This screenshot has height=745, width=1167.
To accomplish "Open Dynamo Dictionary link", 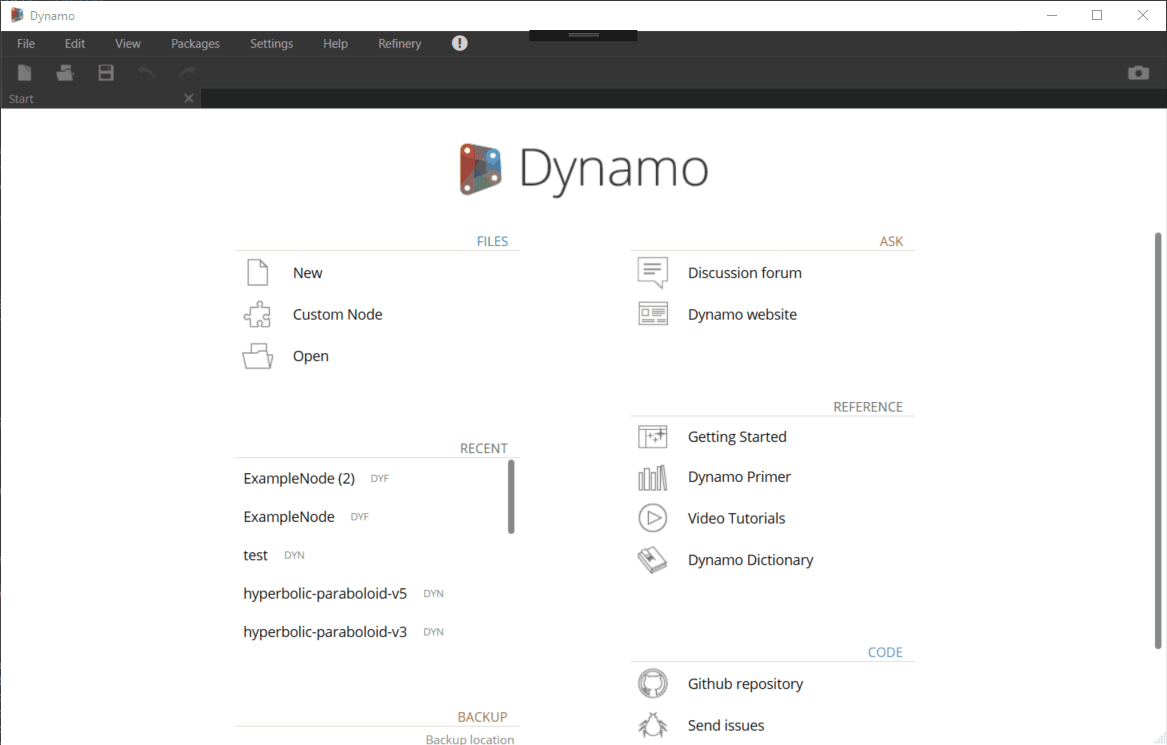I will [750, 560].
